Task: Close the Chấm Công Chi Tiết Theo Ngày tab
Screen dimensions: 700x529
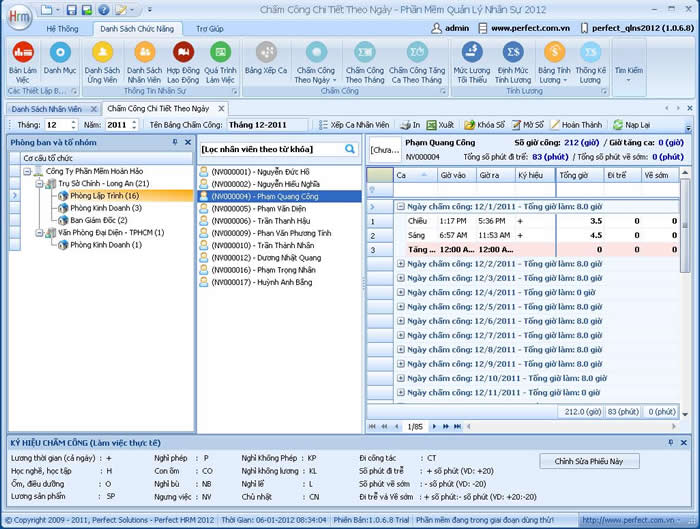Action: 221,108
